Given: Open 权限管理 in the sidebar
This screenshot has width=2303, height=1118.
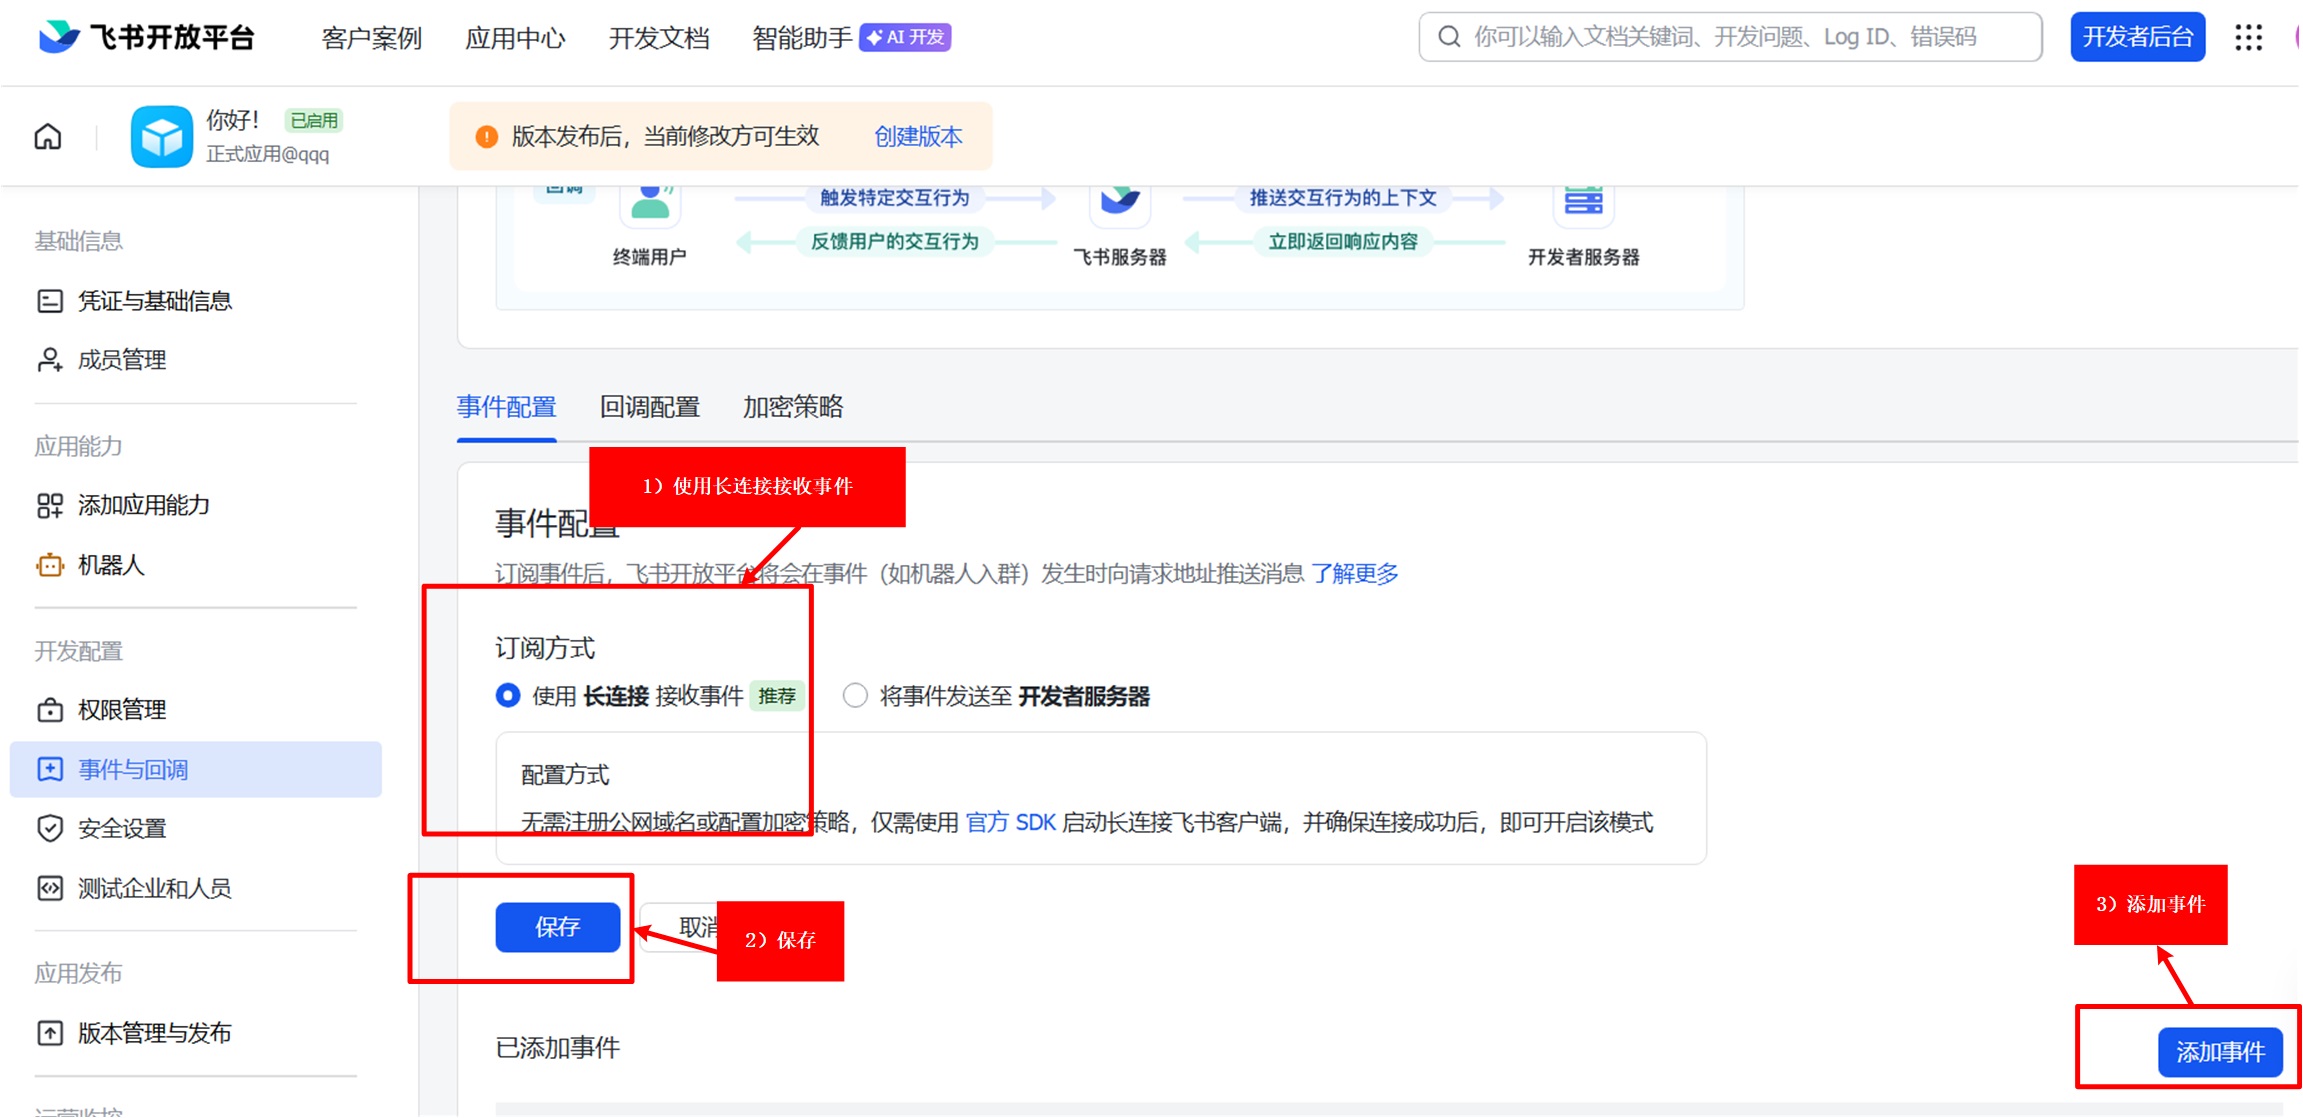Looking at the screenshot, I should [121, 710].
